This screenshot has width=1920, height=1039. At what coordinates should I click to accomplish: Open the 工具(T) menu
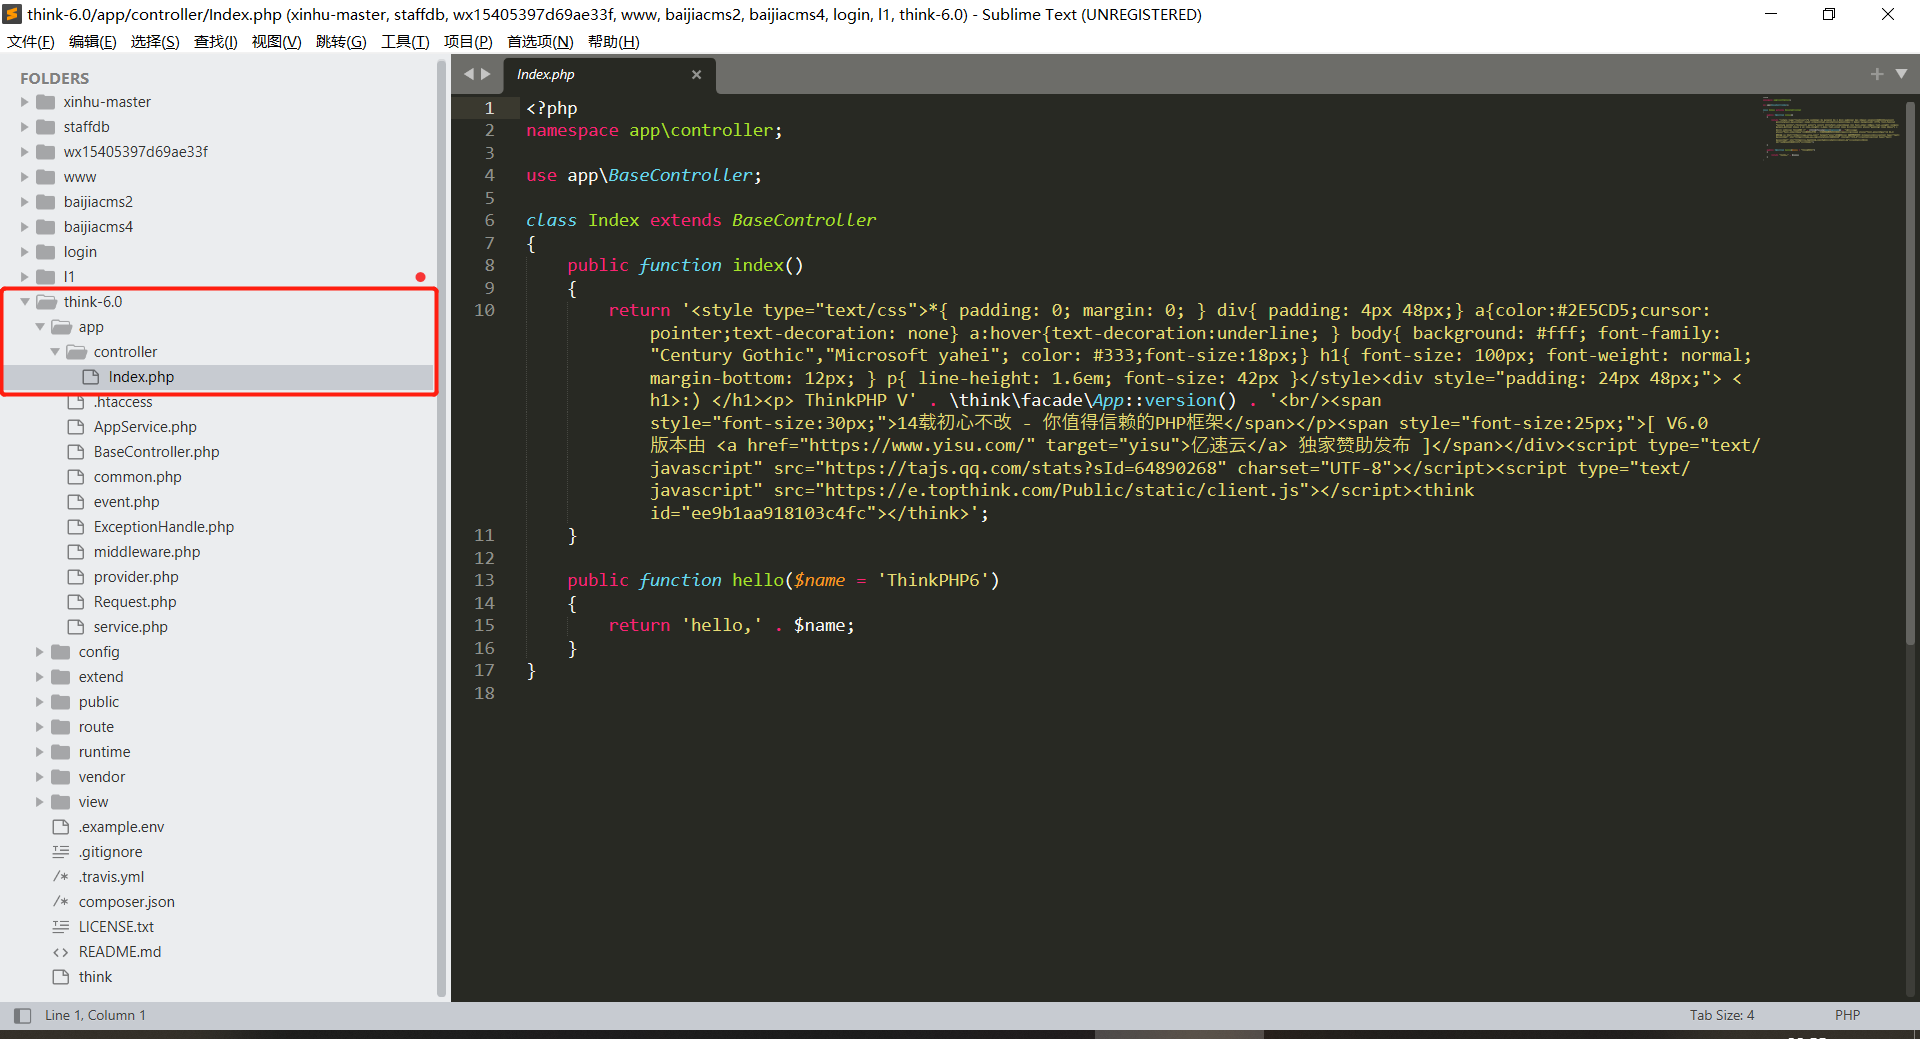405,41
